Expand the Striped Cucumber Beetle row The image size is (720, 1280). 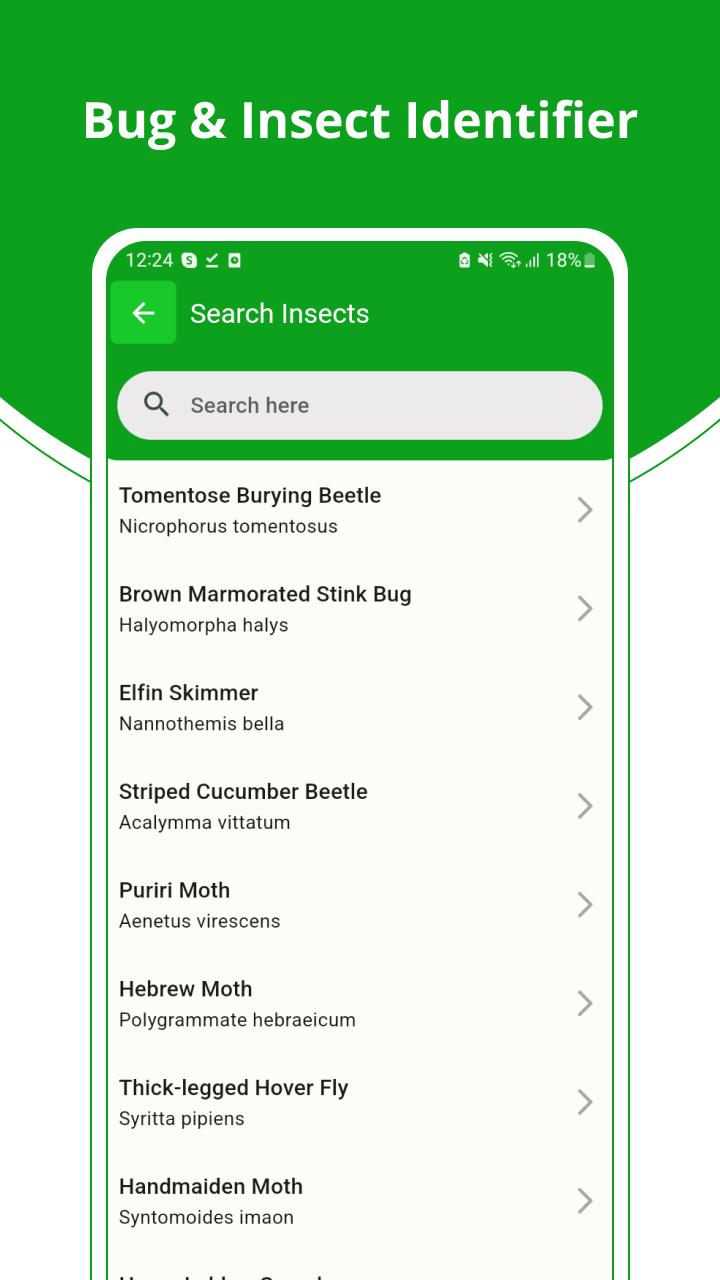point(585,806)
